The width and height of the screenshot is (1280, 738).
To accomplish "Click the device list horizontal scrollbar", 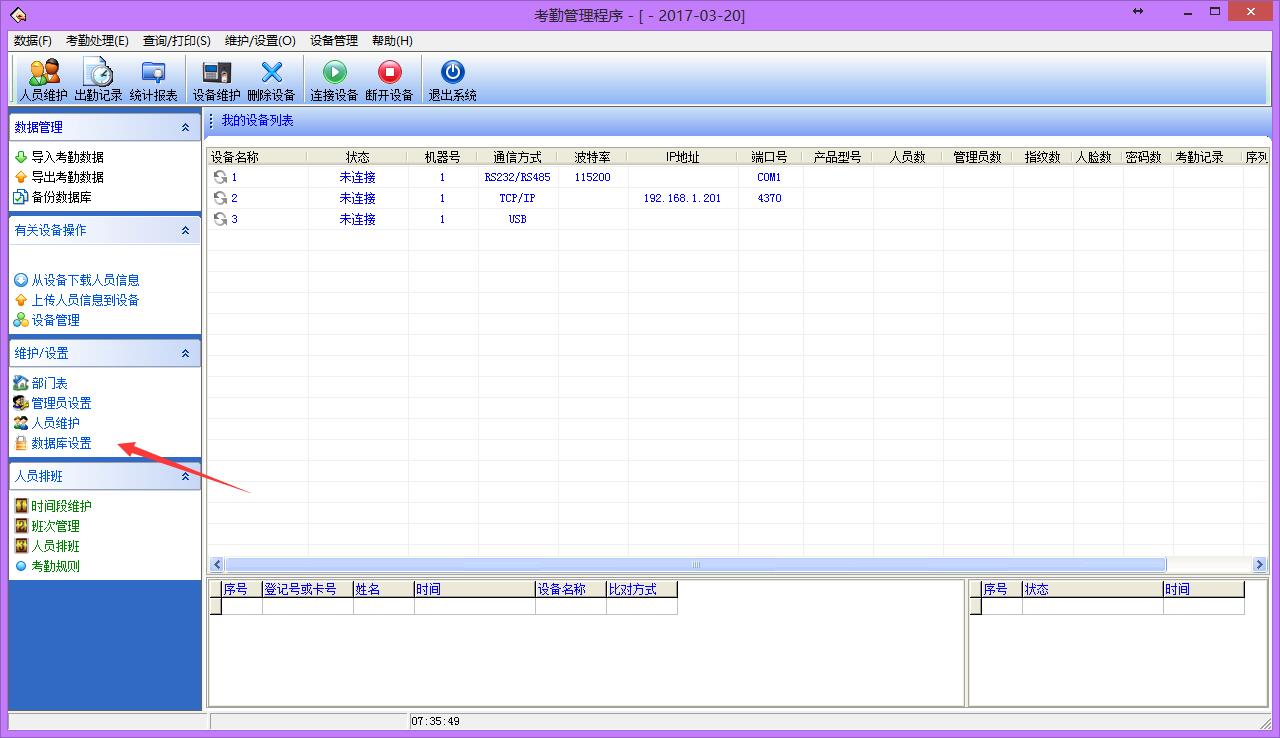I will tap(695, 564).
